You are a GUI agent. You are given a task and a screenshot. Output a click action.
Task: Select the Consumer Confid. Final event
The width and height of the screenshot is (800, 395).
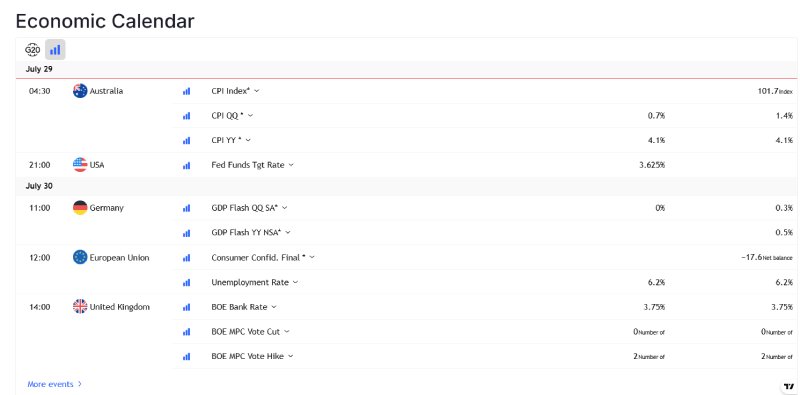coord(259,258)
